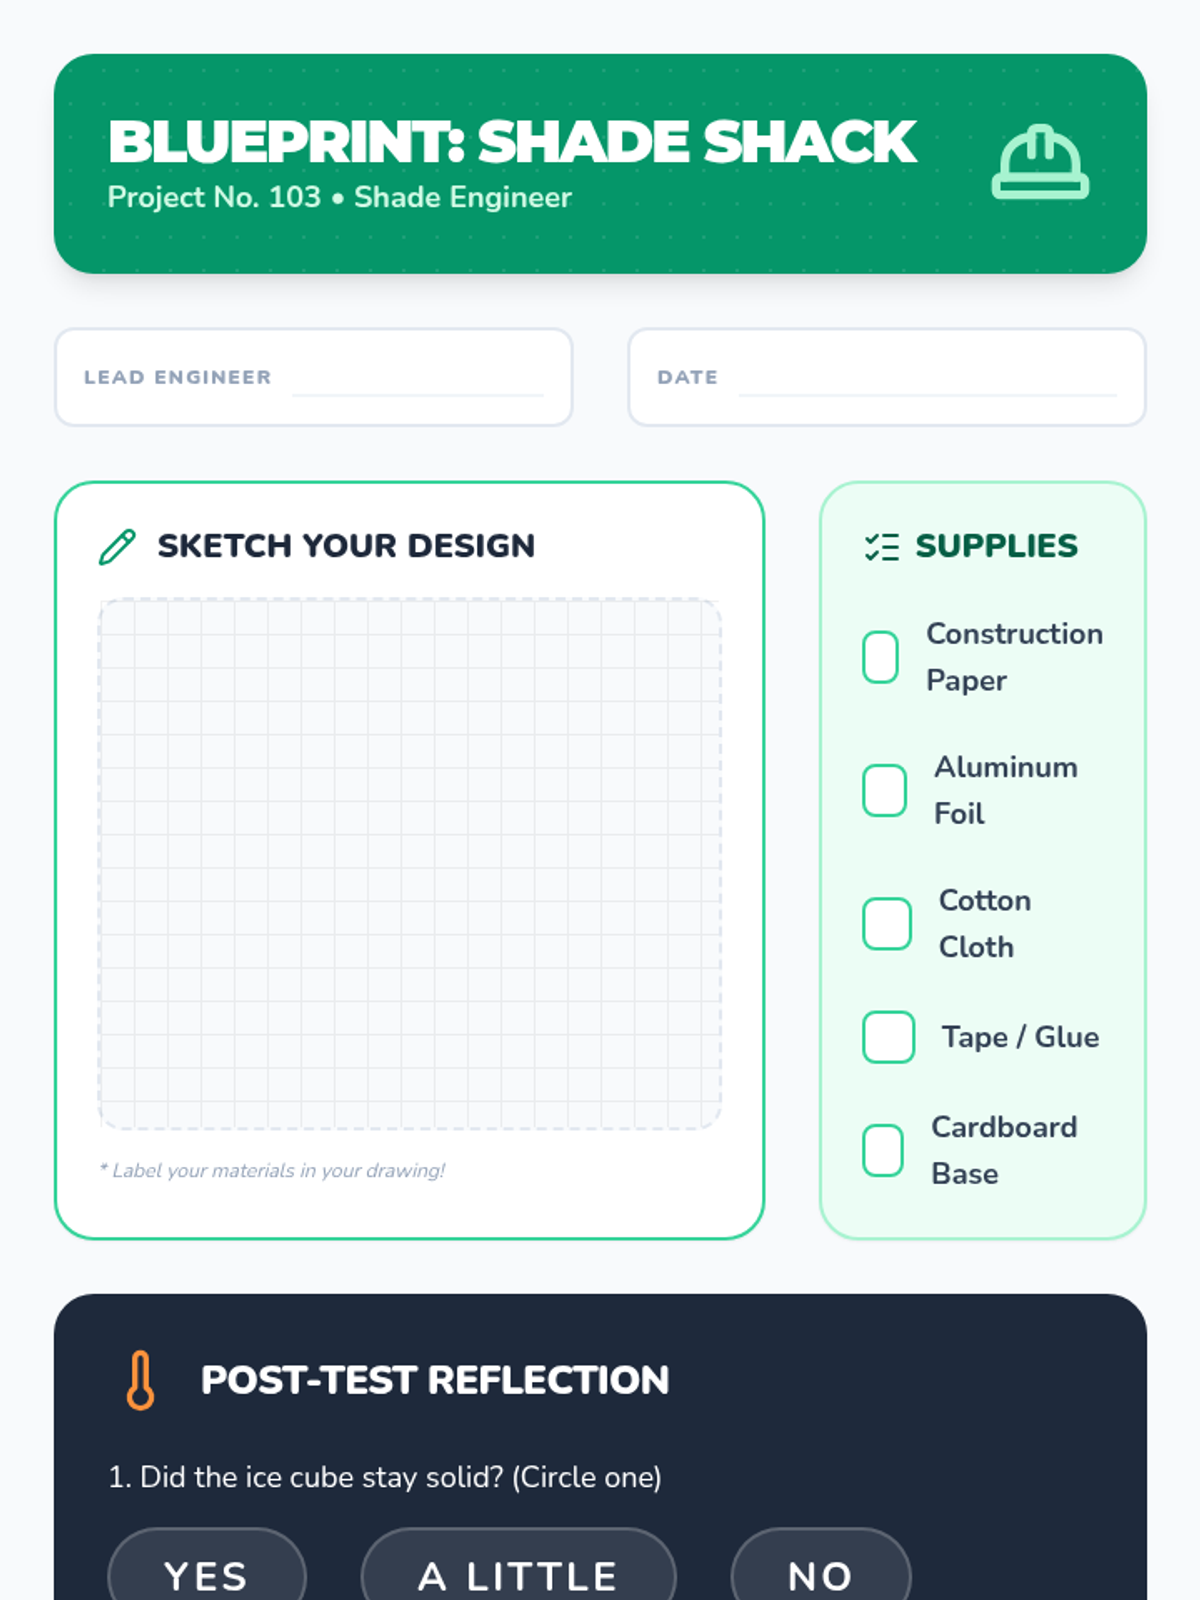Click the Supplies heading text

coord(997,546)
